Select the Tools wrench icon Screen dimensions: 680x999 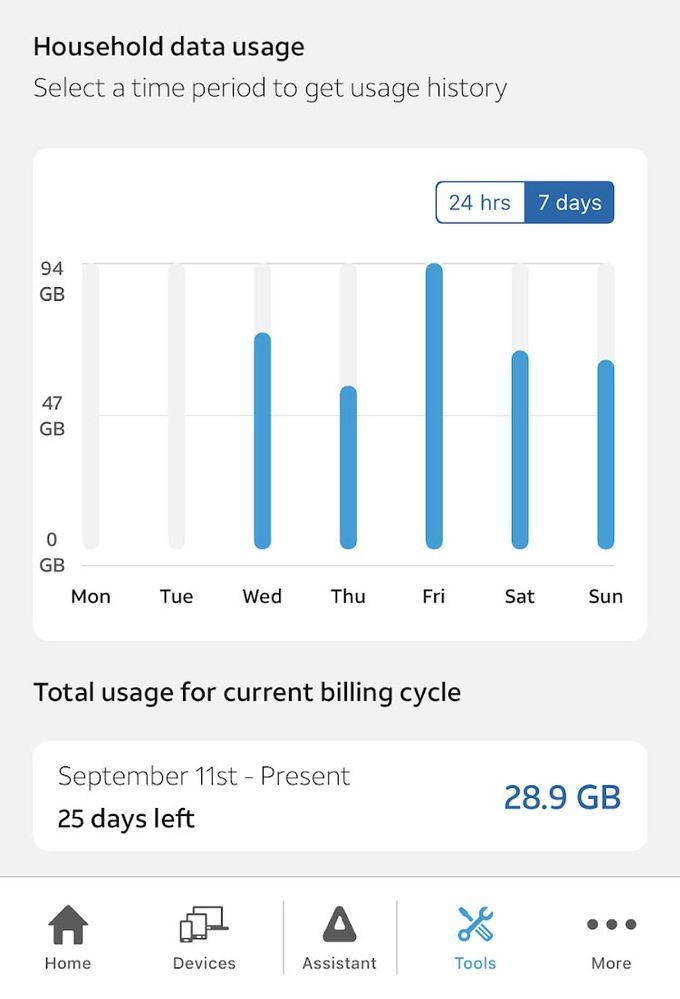[475, 924]
